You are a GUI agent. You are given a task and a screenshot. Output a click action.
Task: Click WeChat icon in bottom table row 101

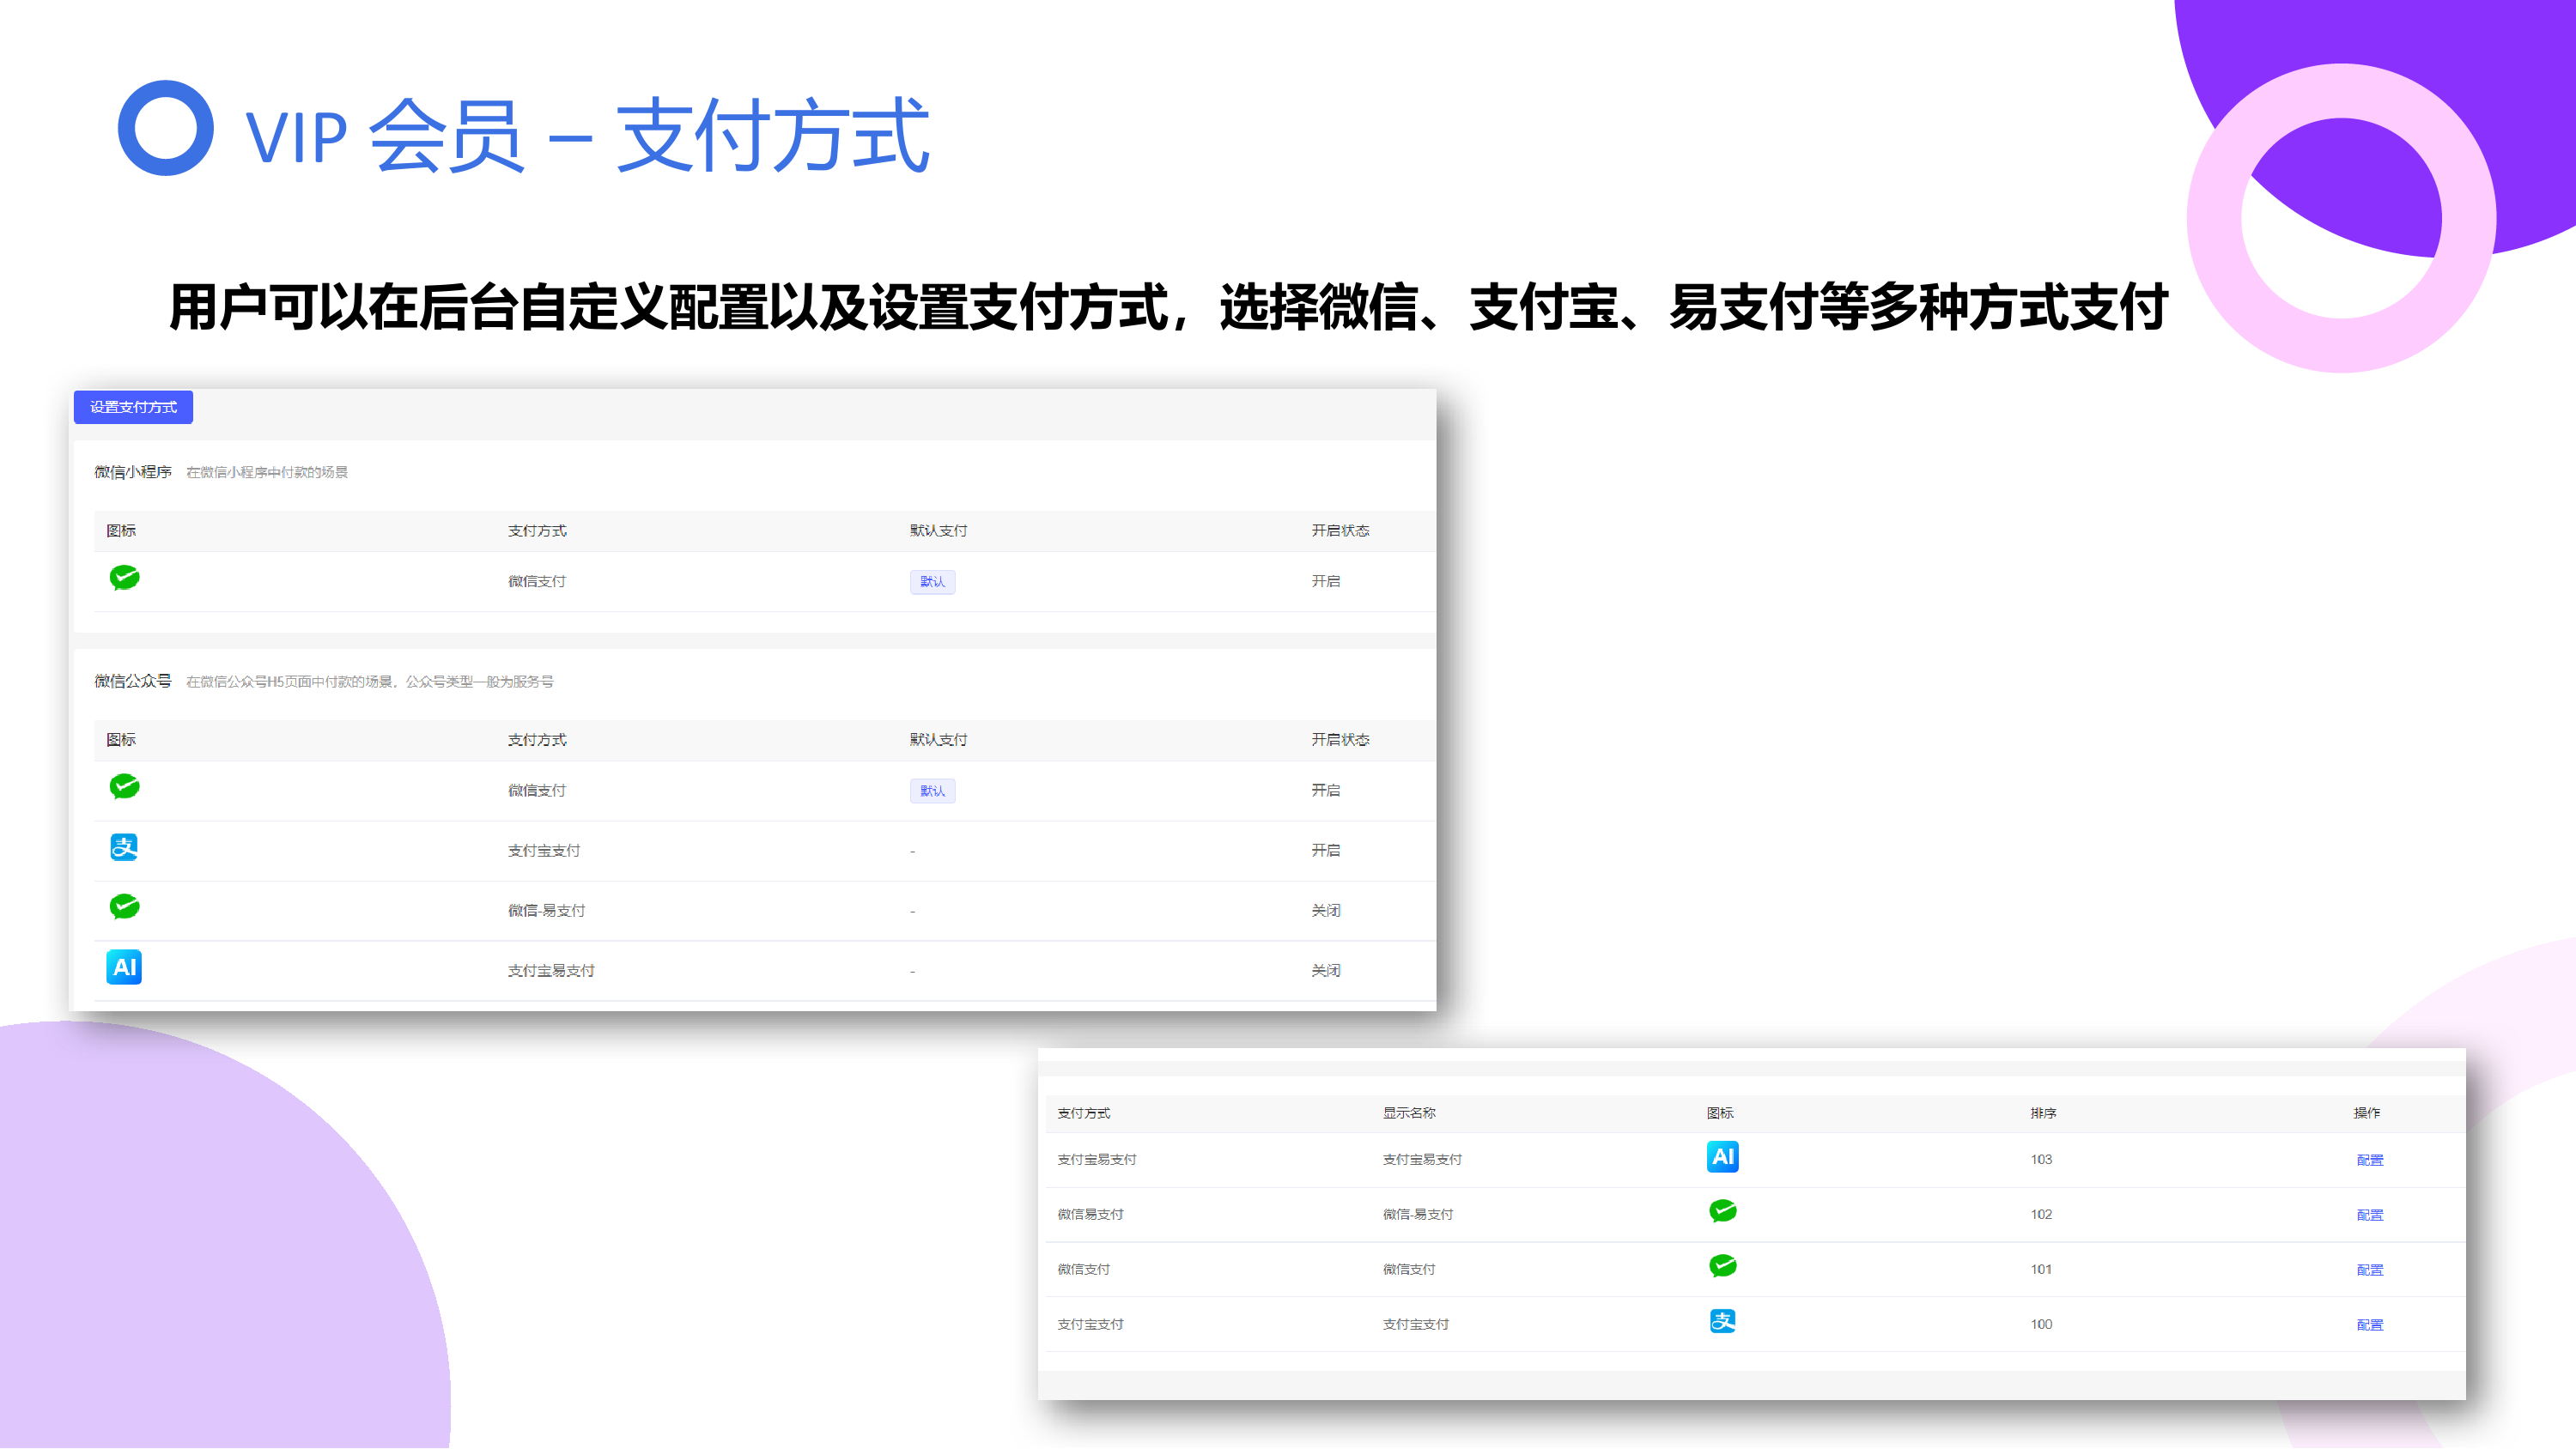coord(1722,1267)
